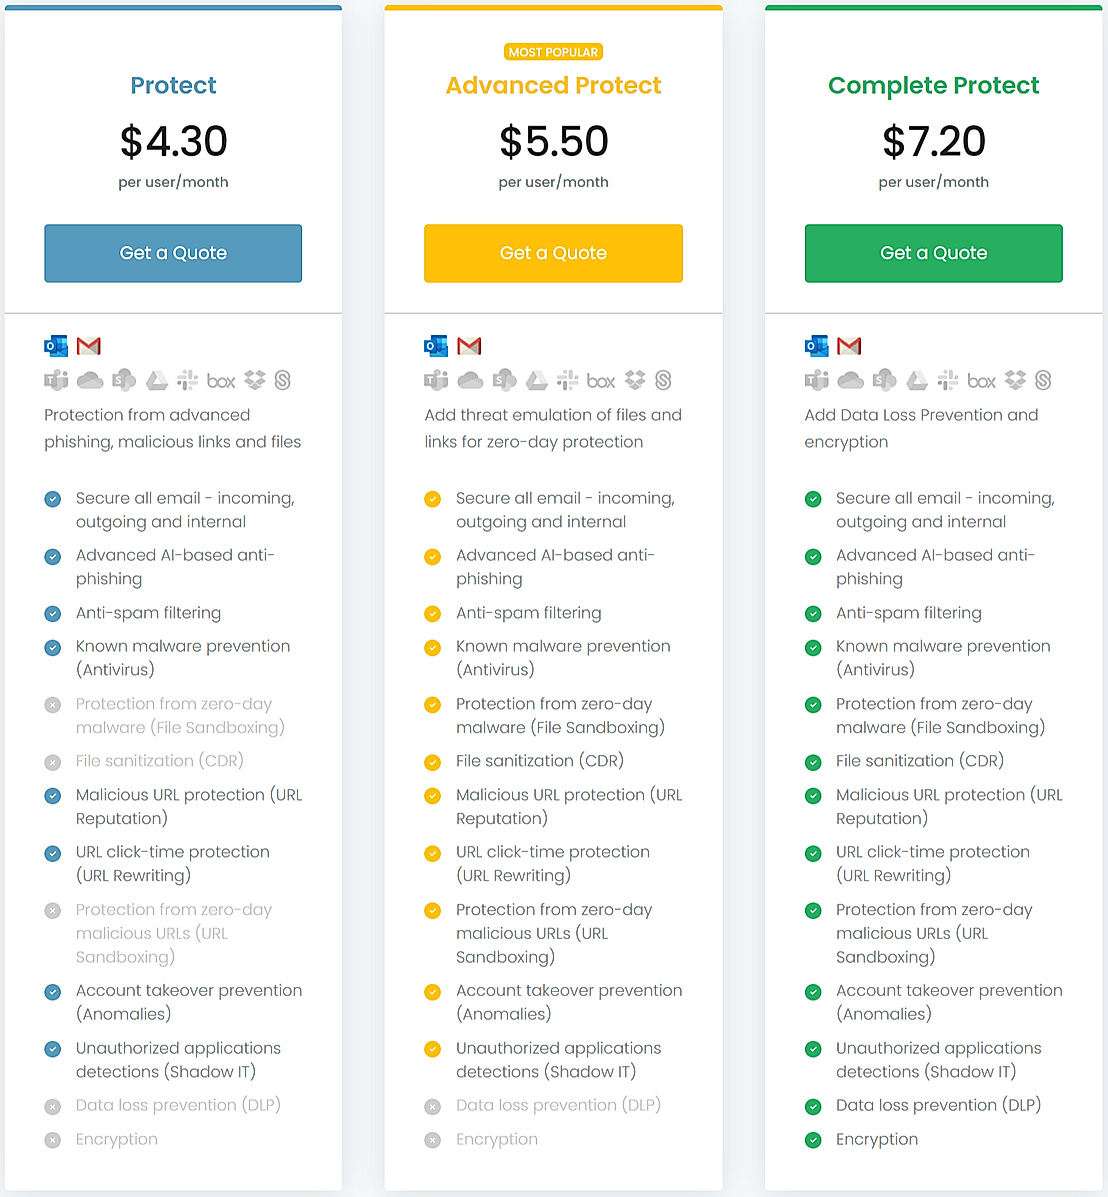Click the MOST POPULAR badge
This screenshot has width=1108, height=1197.
click(x=553, y=51)
